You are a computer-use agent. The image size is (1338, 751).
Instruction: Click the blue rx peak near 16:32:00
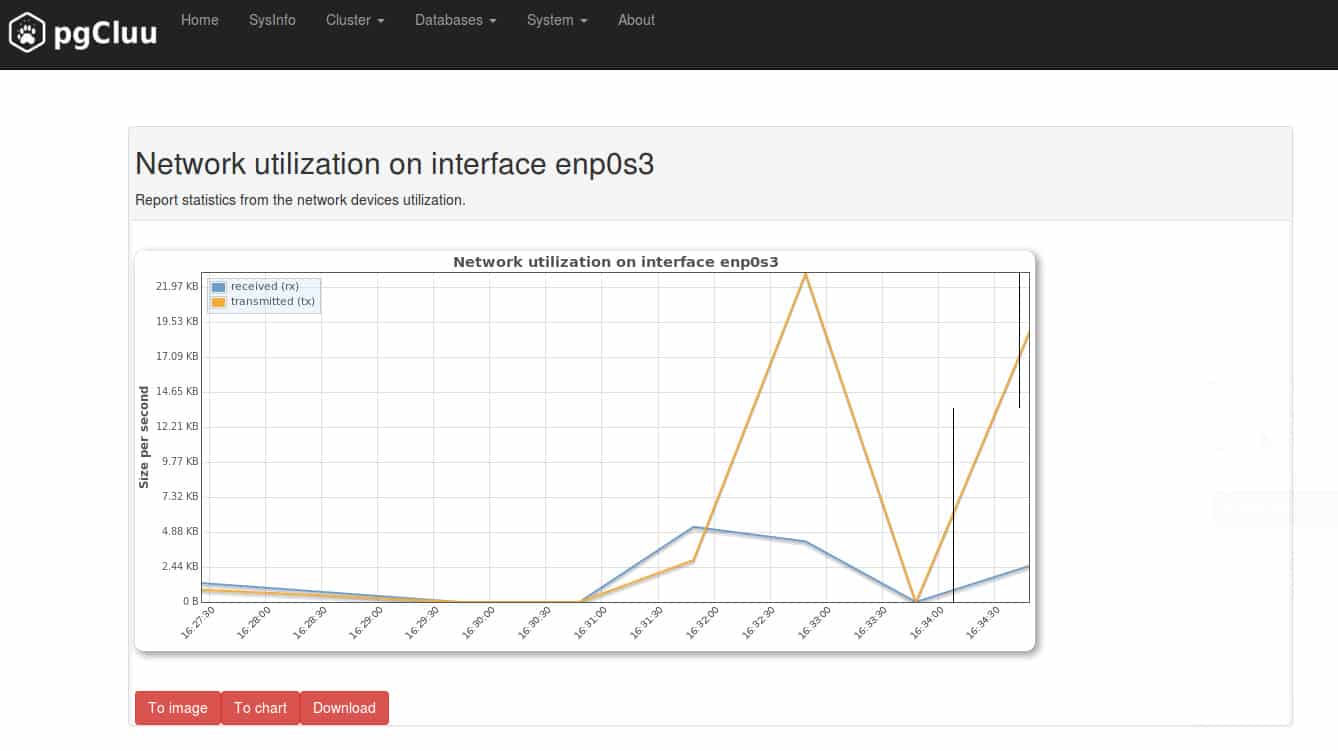pos(694,527)
